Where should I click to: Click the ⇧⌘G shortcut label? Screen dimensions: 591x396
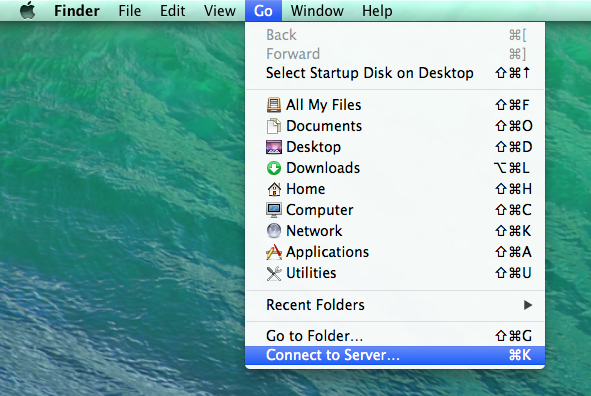click(x=513, y=336)
